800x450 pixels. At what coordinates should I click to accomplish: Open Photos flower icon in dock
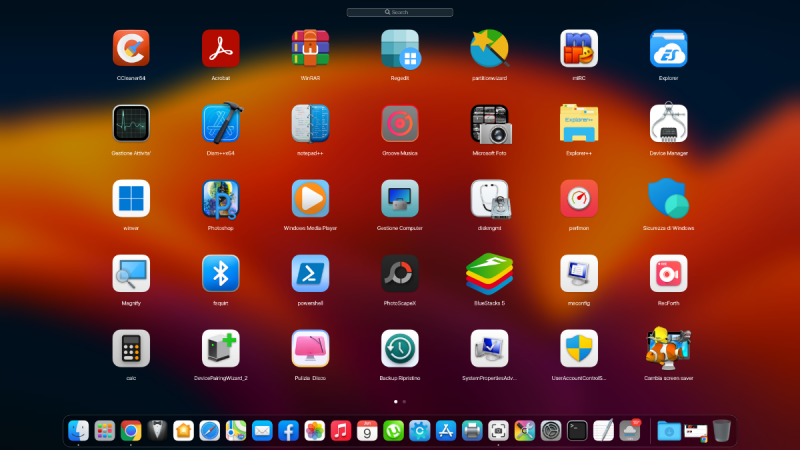(x=315, y=431)
